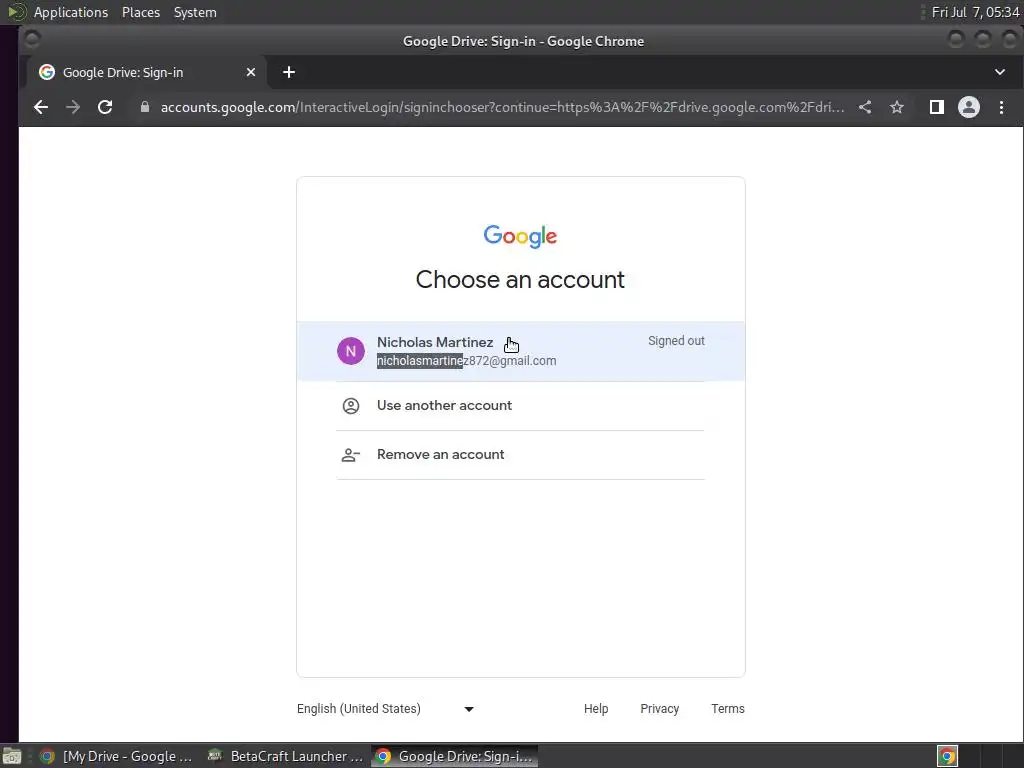The image size is (1024, 768).
Task: Reload the sign-in page
Action: click(x=105, y=107)
